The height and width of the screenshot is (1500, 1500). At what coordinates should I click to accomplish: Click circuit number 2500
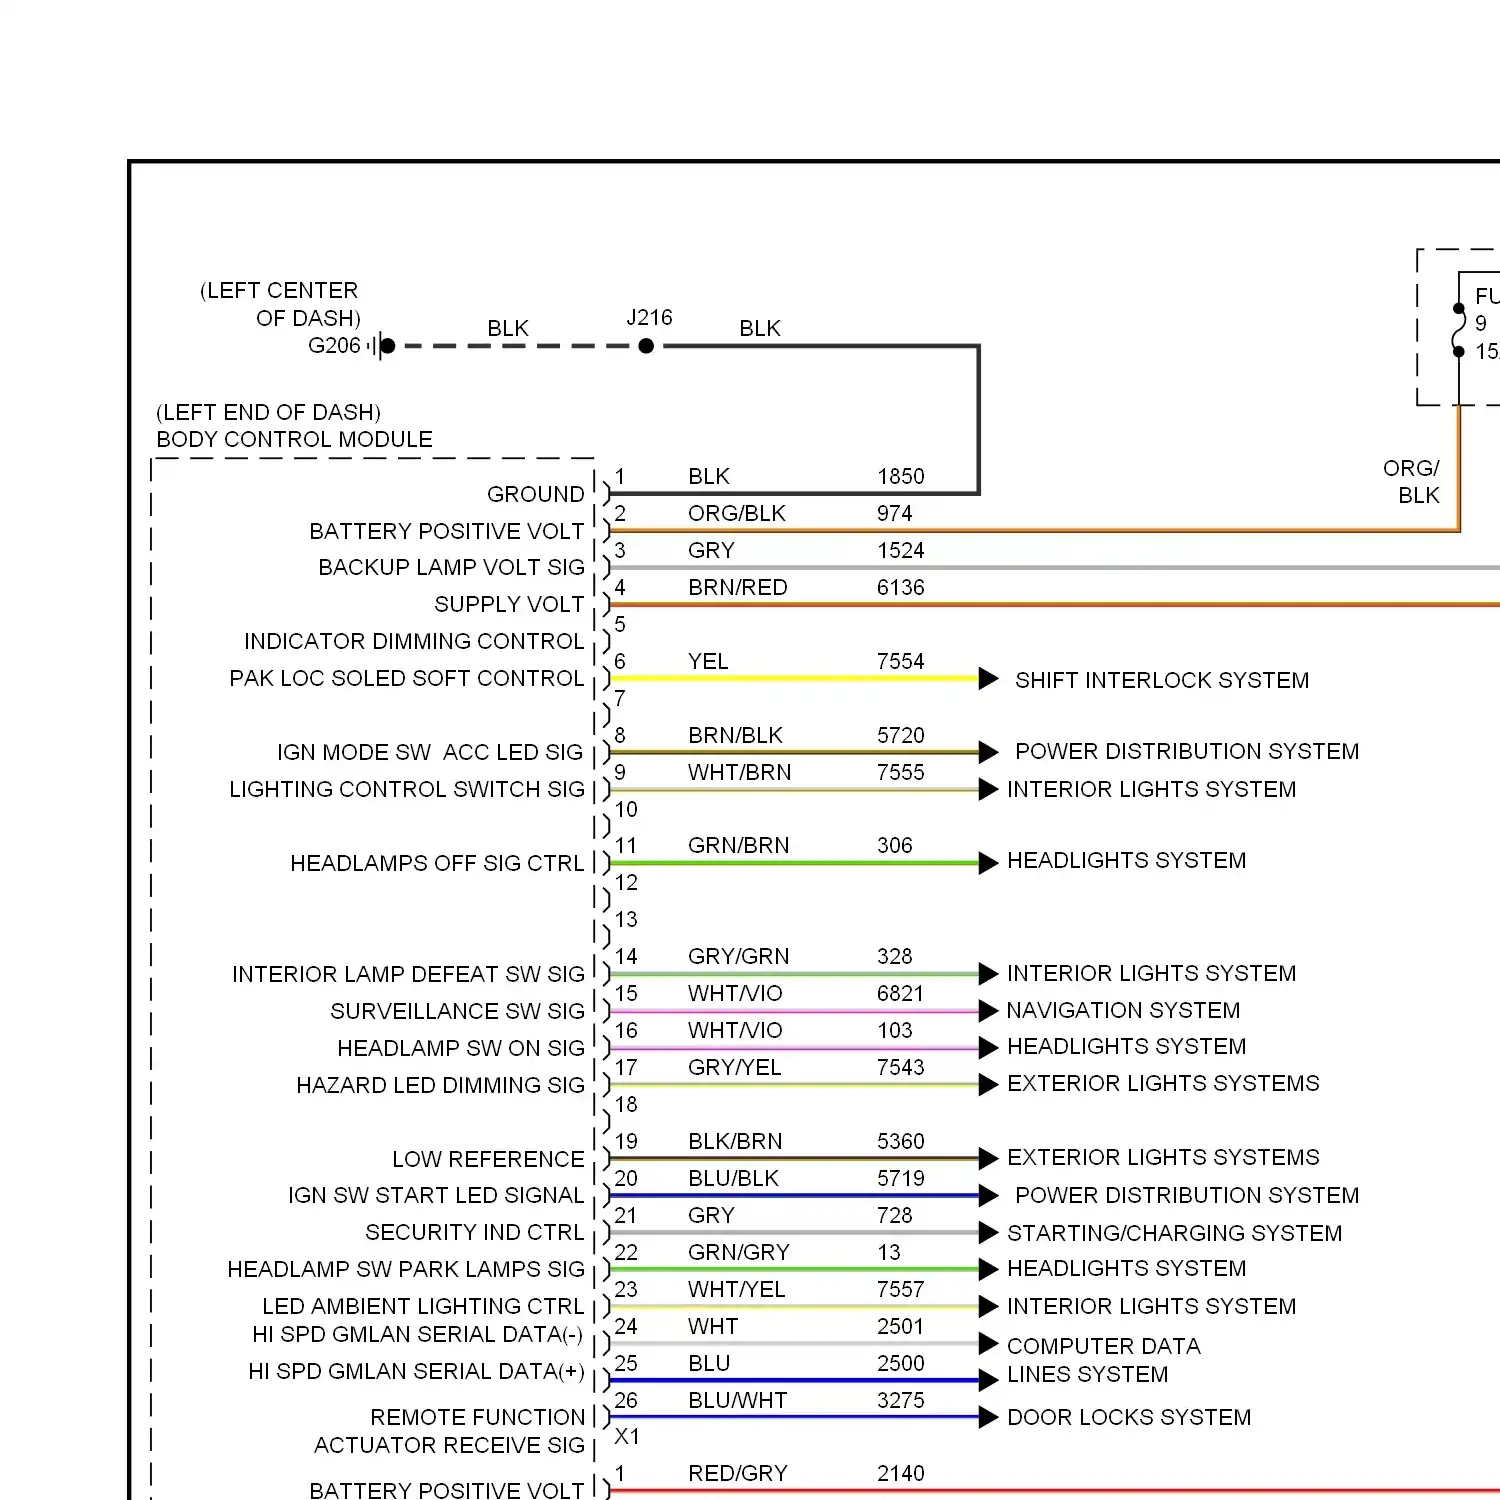tap(901, 1363)
